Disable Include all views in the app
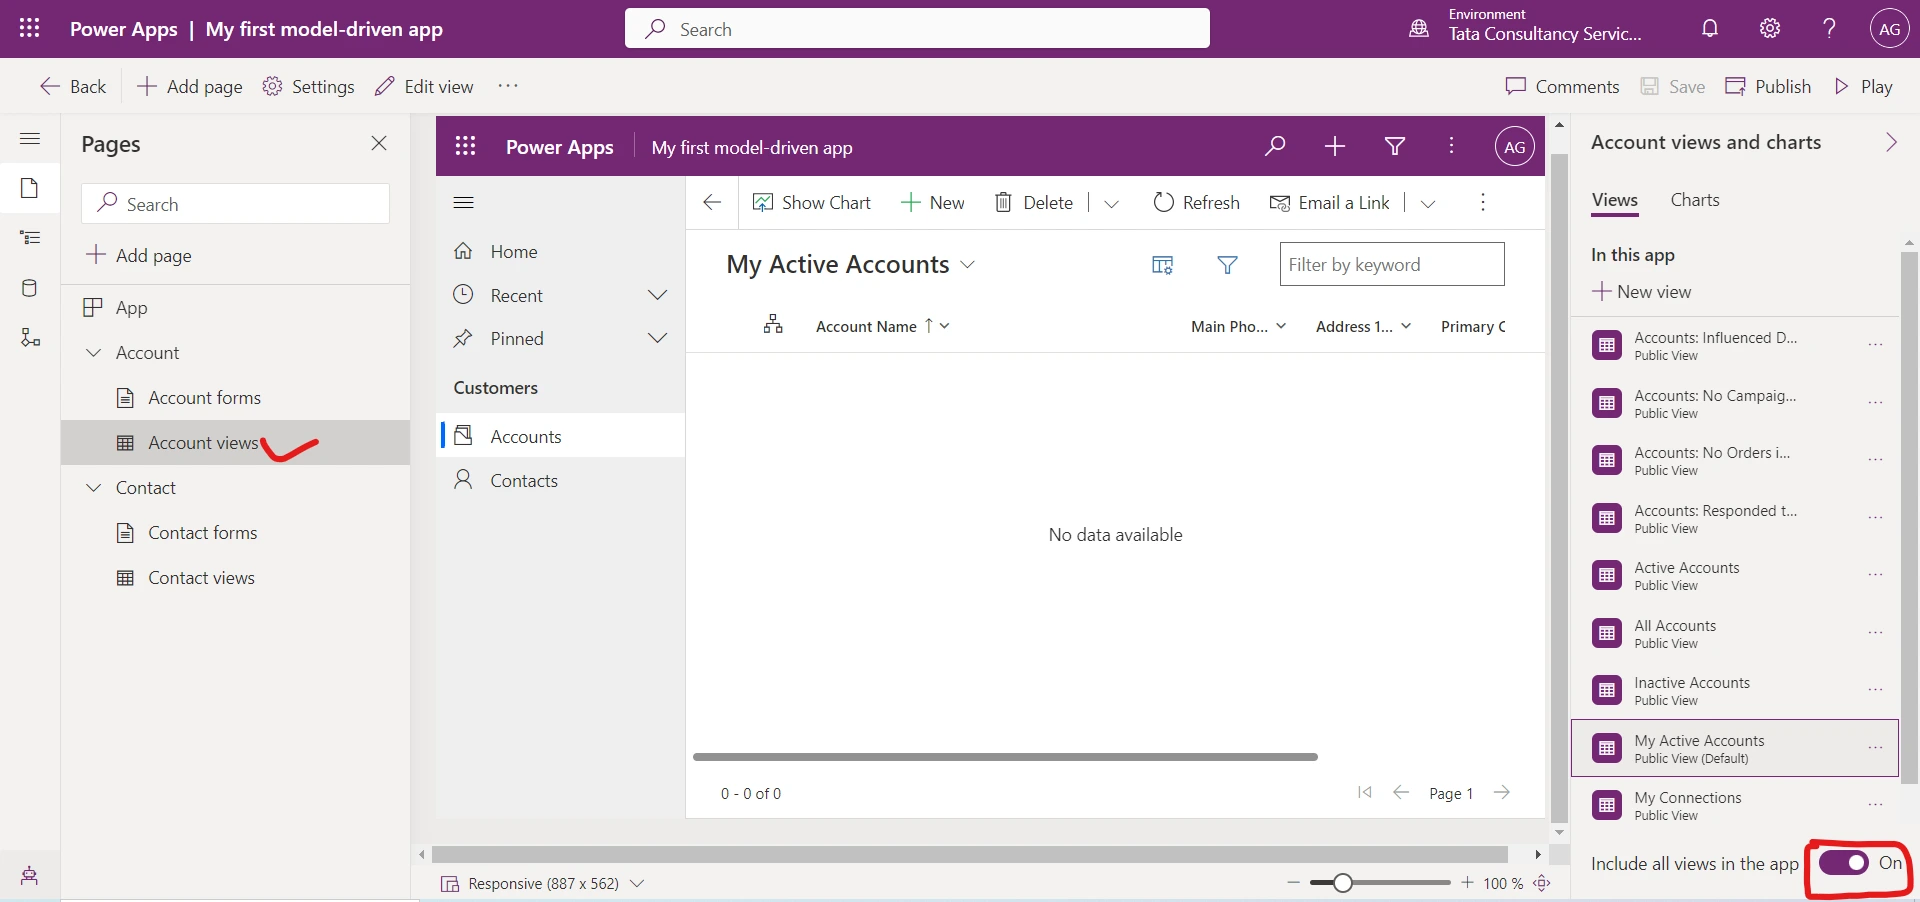Viewport: 1920px width, 902px height. (x=1845, y=864)
